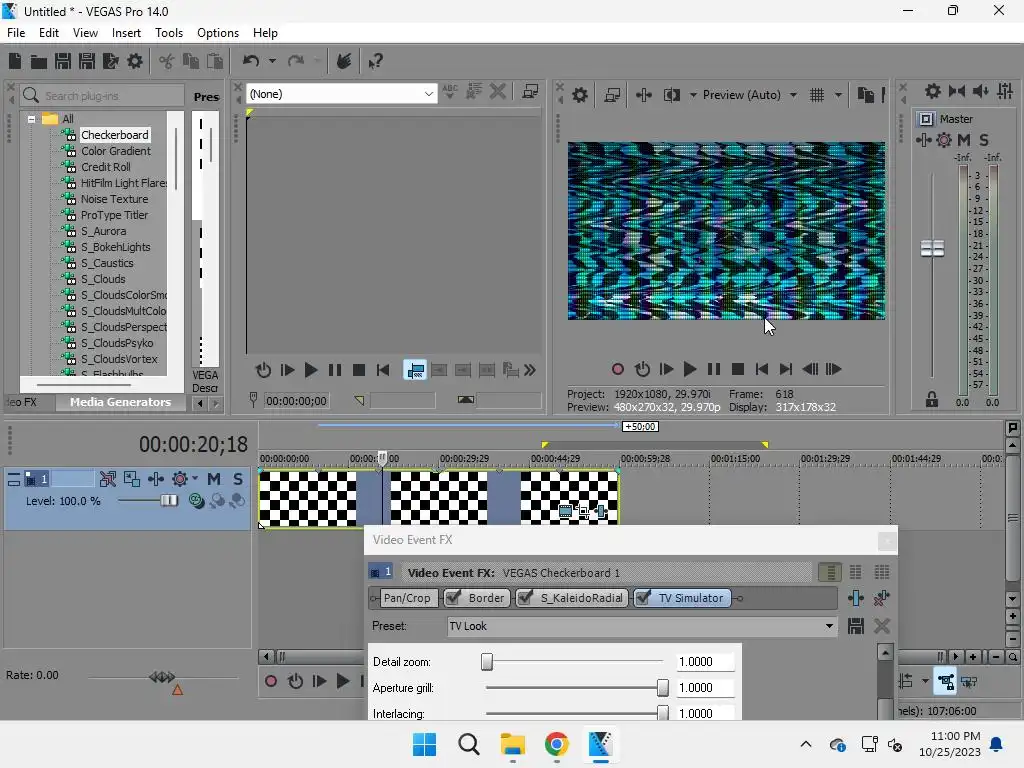Open File Explorer from the taskbar
1024x768 pixels.
coord(513,744)
